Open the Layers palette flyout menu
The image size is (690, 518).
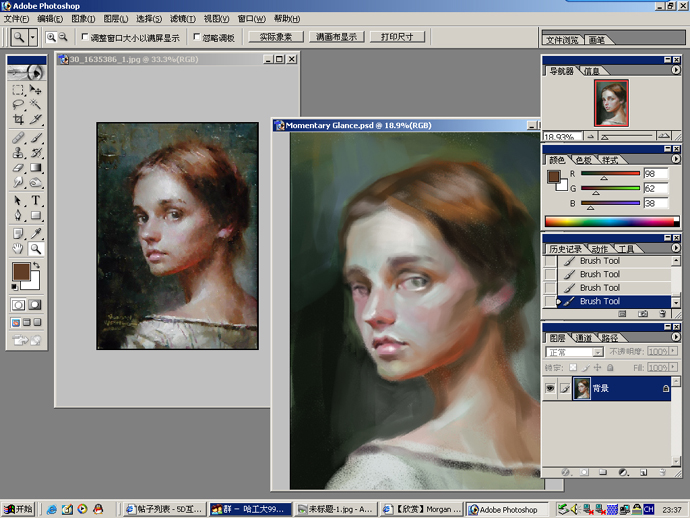(x=676, y=337)
